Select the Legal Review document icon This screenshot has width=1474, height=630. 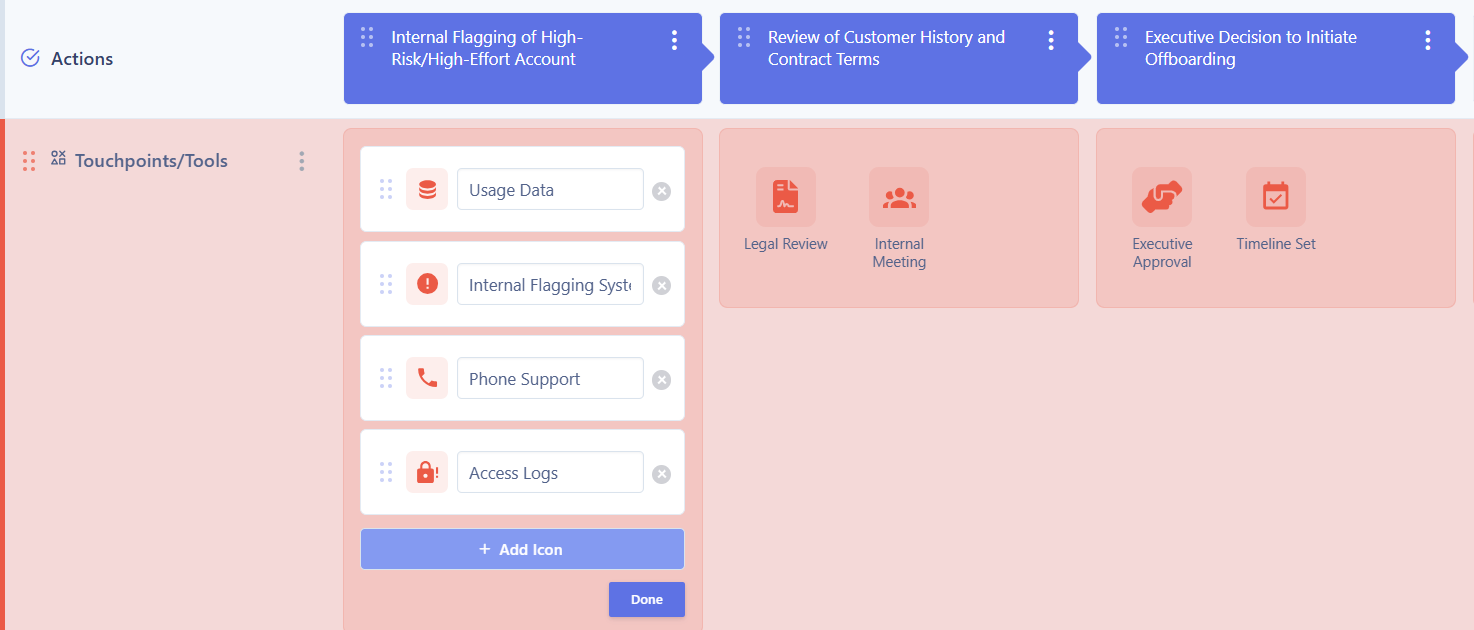[x=785, y=197]
